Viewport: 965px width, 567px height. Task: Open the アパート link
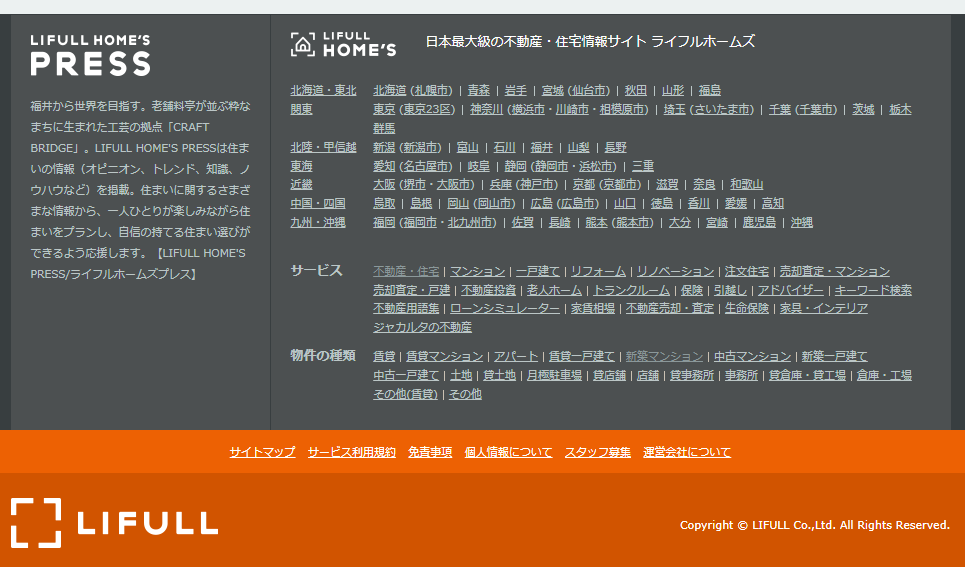(x=516, y=356)
